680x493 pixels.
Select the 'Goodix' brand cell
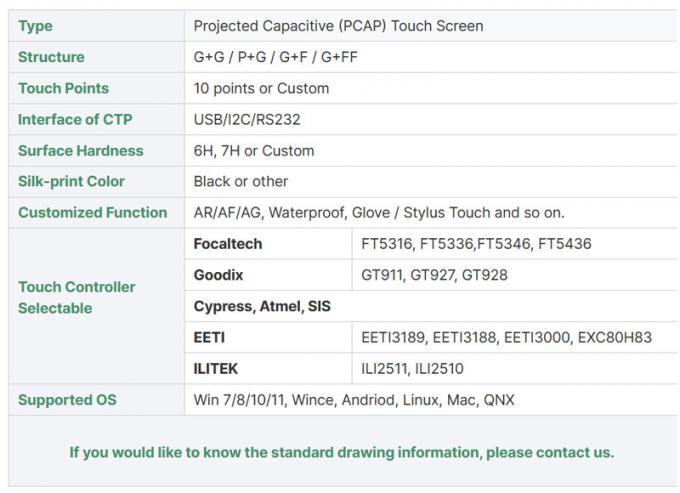(x=218, y=275)
